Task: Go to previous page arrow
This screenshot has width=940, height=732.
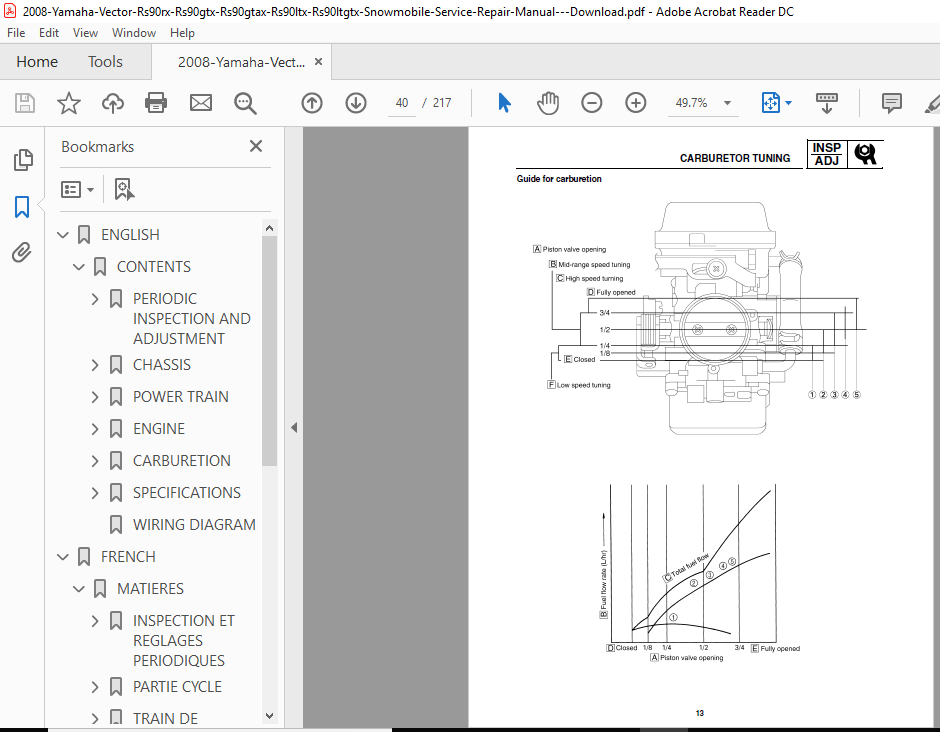Action: coord(312,103)
